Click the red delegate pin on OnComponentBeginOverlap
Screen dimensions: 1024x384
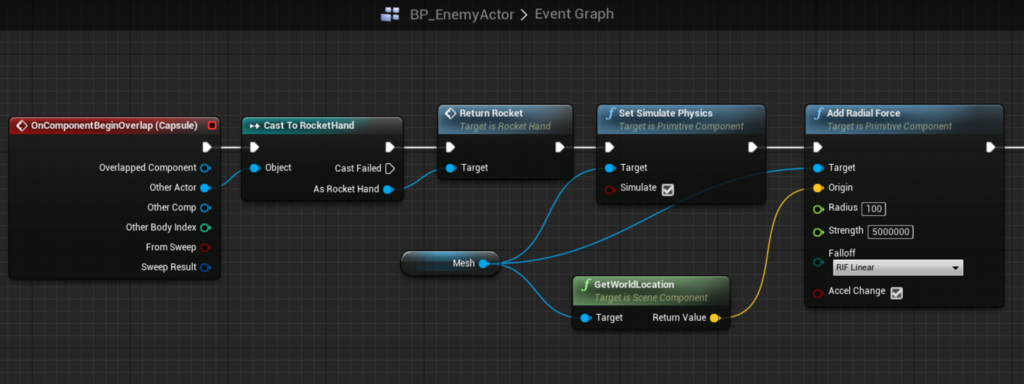point(211,125)
